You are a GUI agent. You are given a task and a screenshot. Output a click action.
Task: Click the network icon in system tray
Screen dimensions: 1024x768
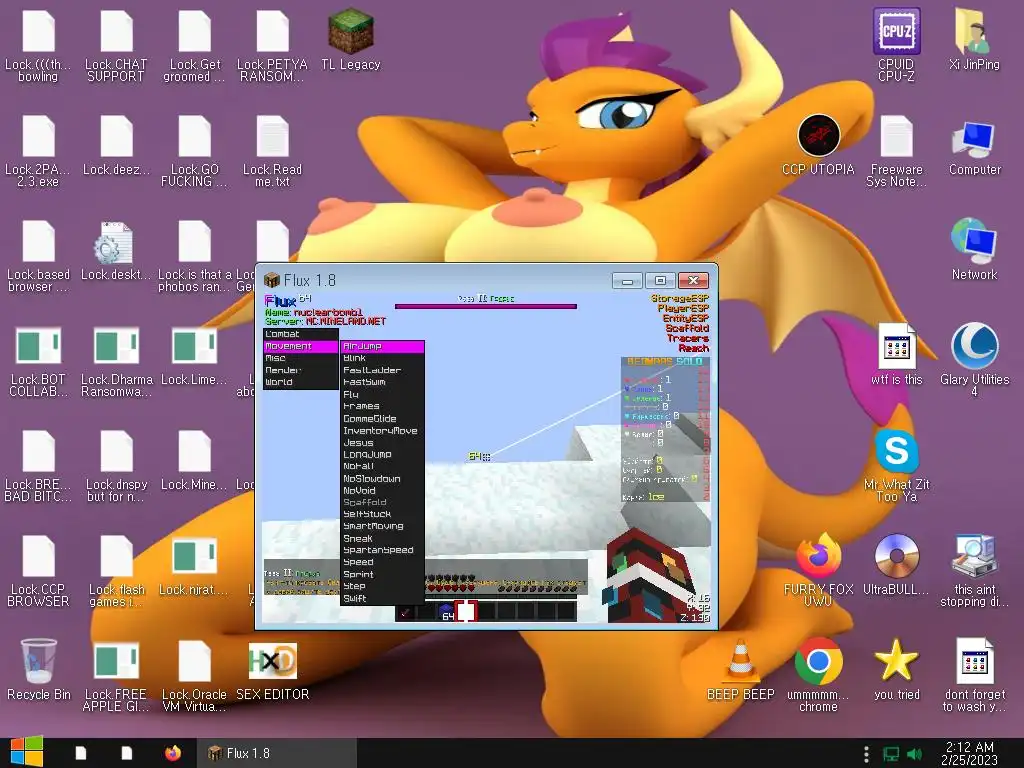point(891,754)
